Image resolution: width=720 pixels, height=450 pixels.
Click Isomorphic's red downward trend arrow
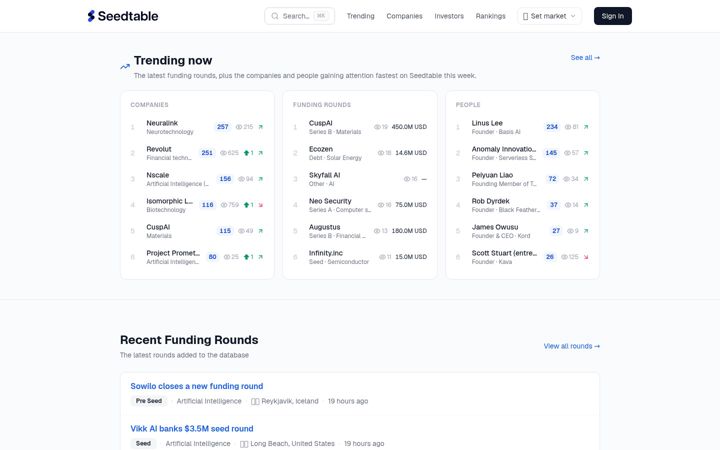tap(260, 205)
